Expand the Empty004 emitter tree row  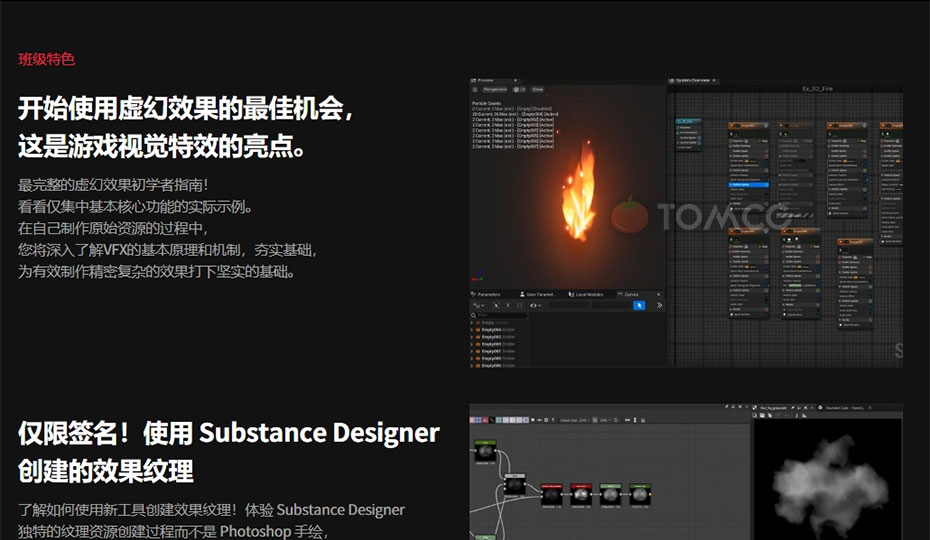tap(472, 330)
